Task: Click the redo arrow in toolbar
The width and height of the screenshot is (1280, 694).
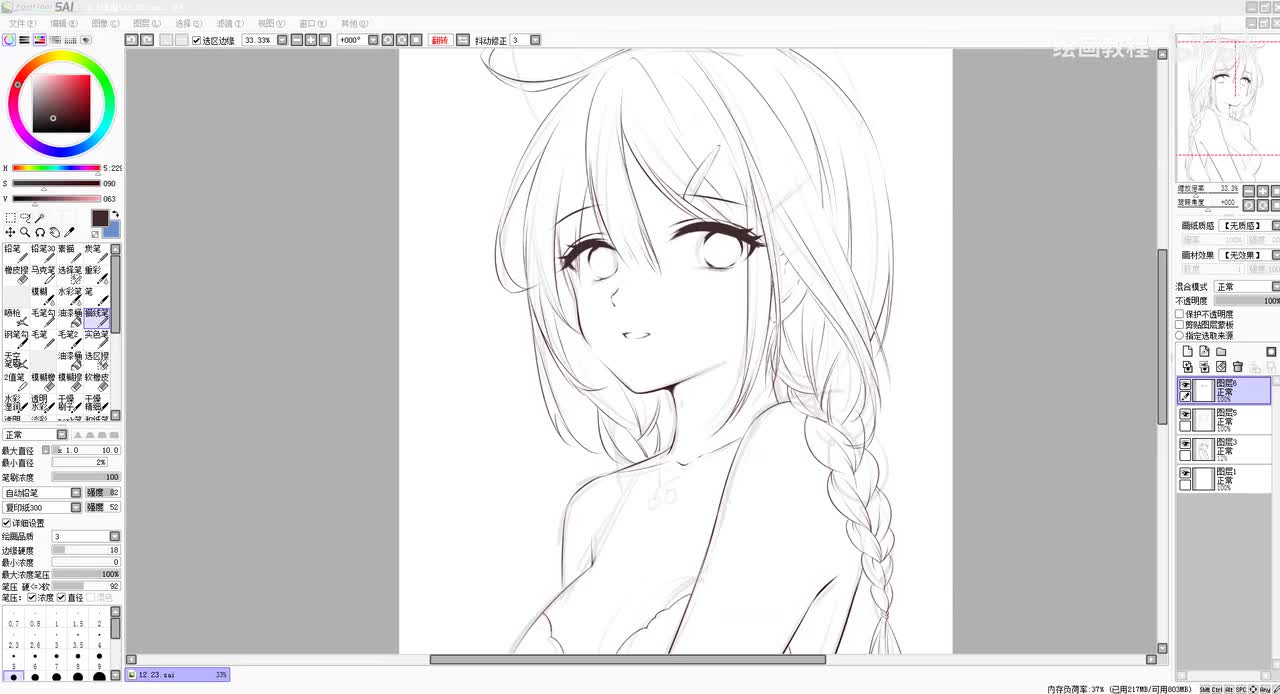Action: click(147, 40)
